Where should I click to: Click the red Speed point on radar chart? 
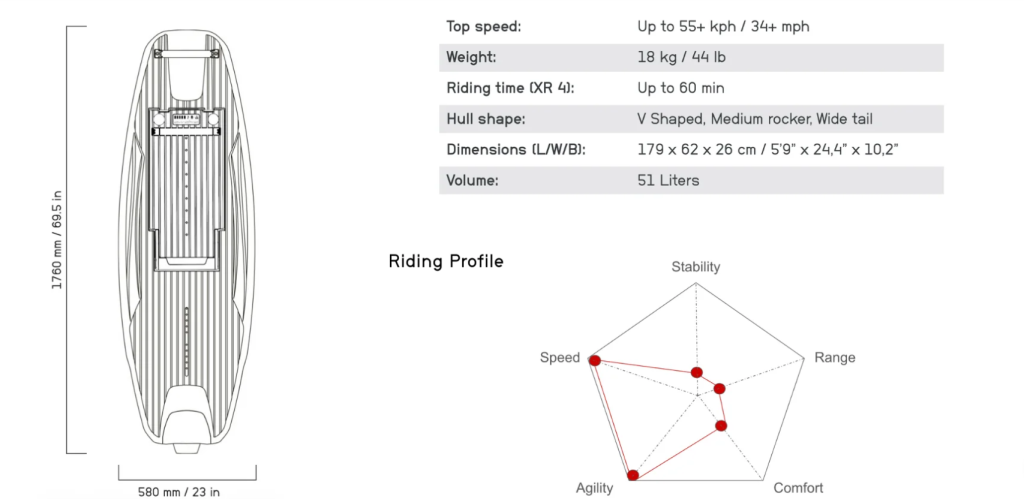click(x=595, y=360)
